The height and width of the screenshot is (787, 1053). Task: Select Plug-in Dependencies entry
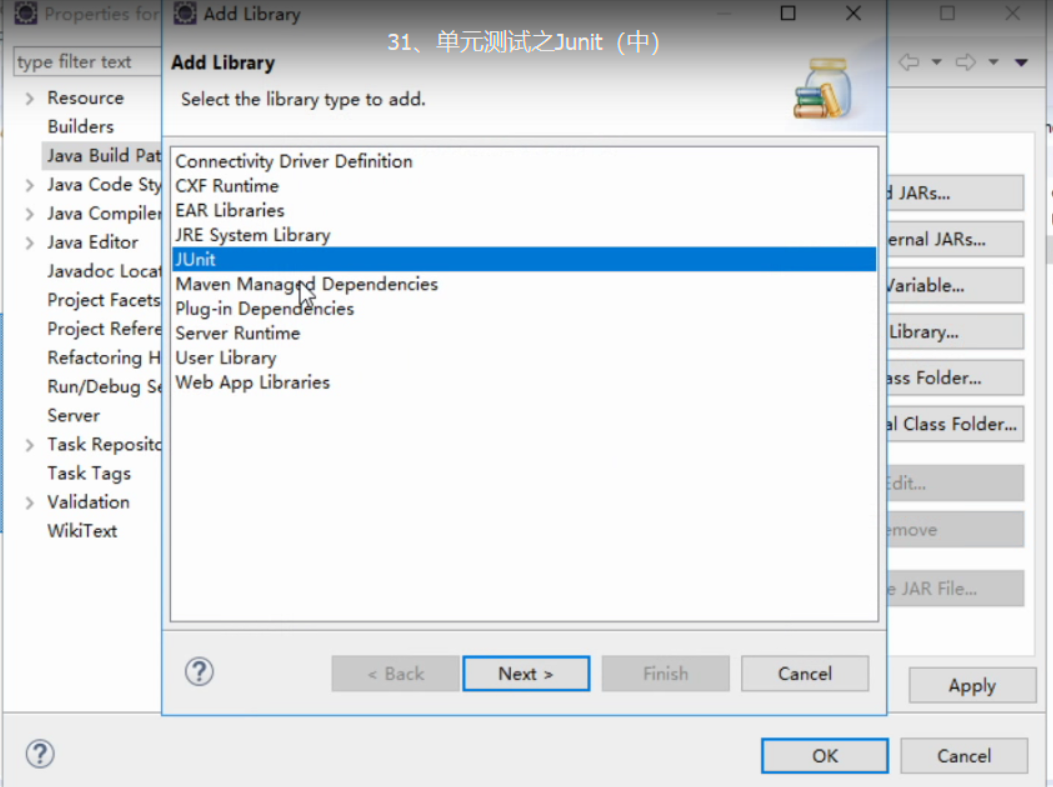pyautogui.click(x=524, y=309)
